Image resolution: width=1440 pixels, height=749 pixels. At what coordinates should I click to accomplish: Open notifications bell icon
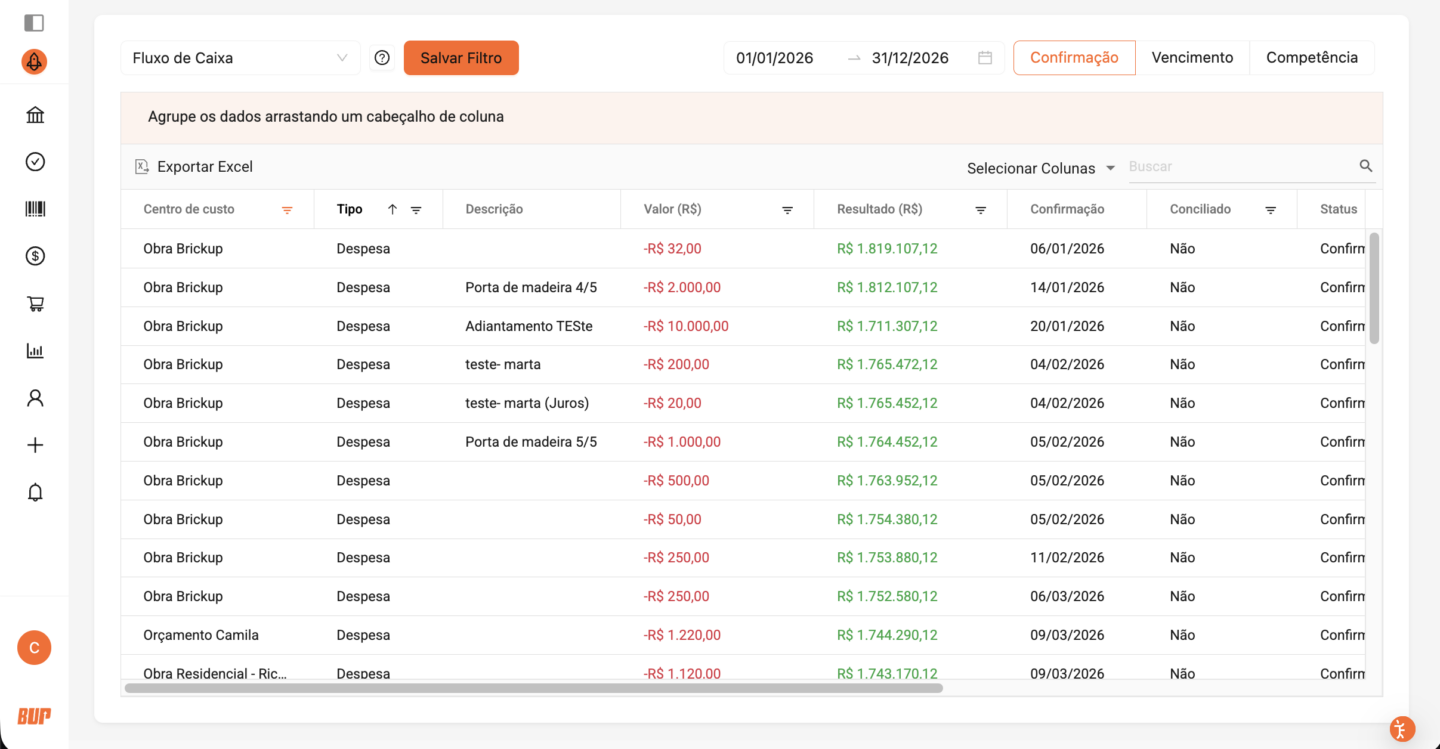point(35,492)
